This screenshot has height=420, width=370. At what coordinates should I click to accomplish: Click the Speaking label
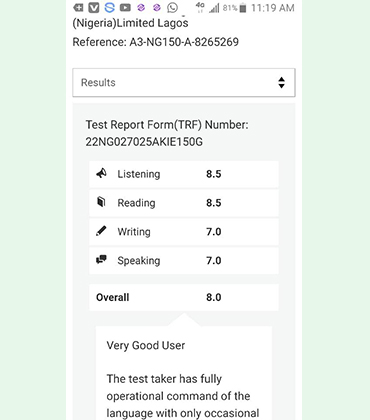coord(139,260)
